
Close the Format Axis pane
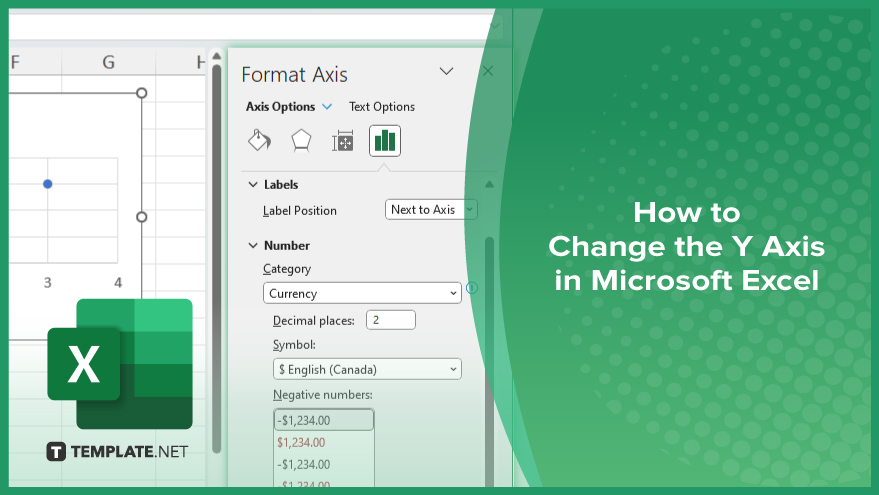point(488,71)
